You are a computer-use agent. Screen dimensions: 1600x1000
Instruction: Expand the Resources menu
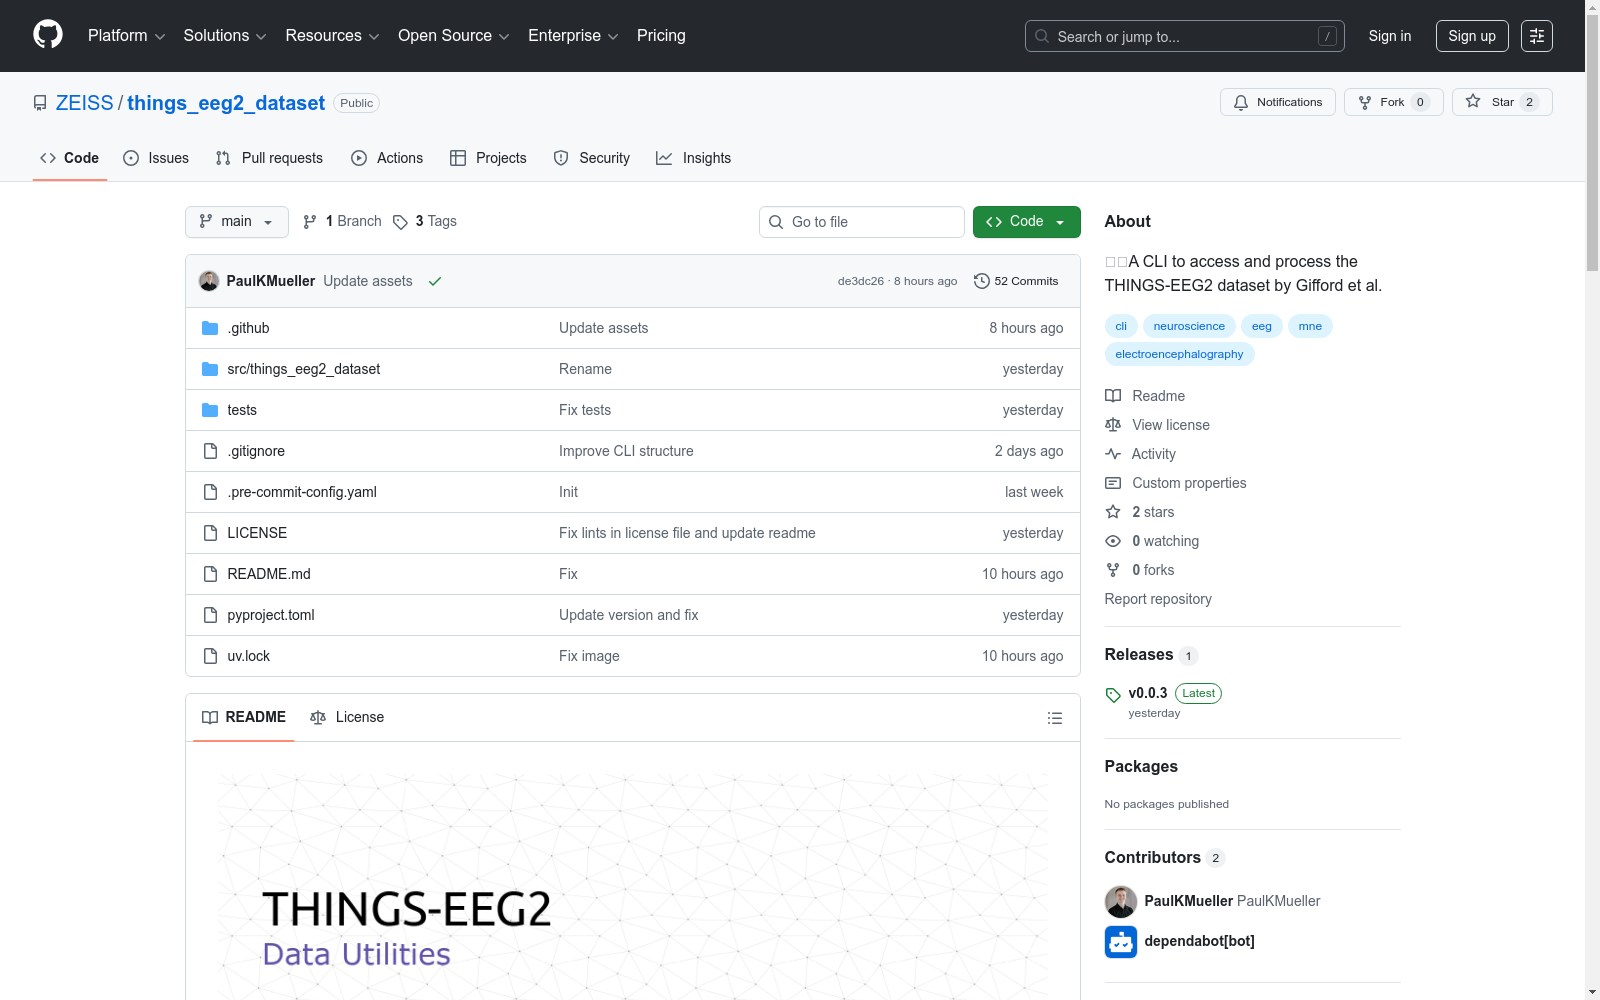coord(332,36)
